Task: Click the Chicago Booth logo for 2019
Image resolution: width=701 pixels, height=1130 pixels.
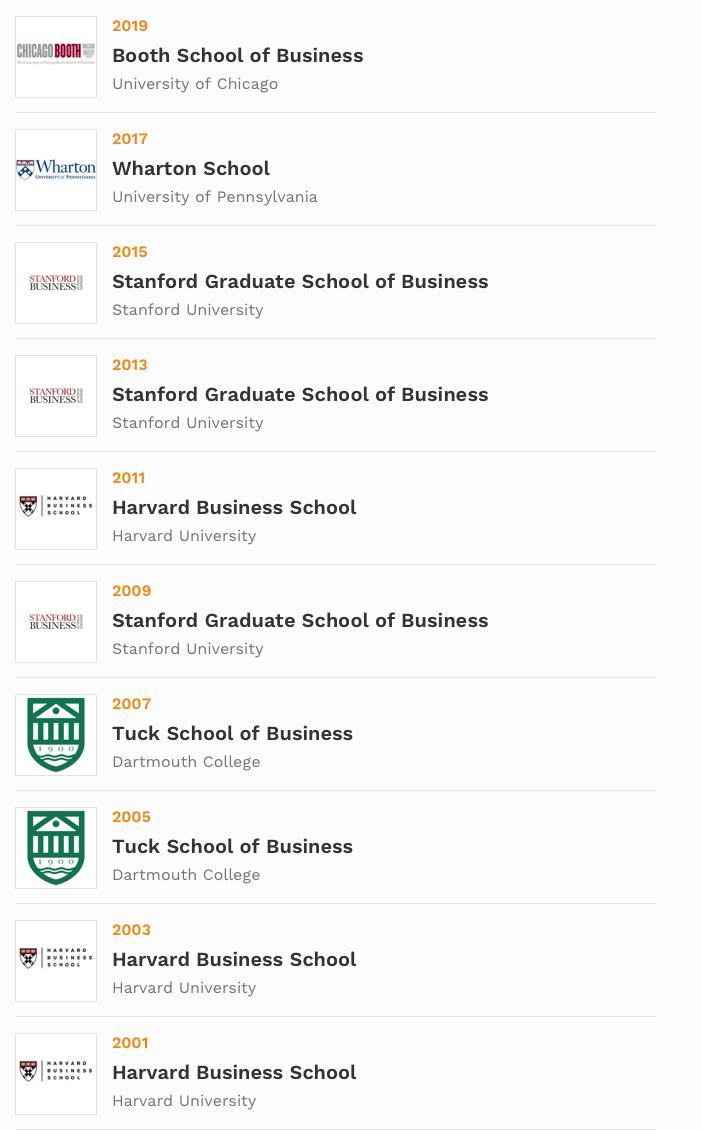Action: pos(56,56)
